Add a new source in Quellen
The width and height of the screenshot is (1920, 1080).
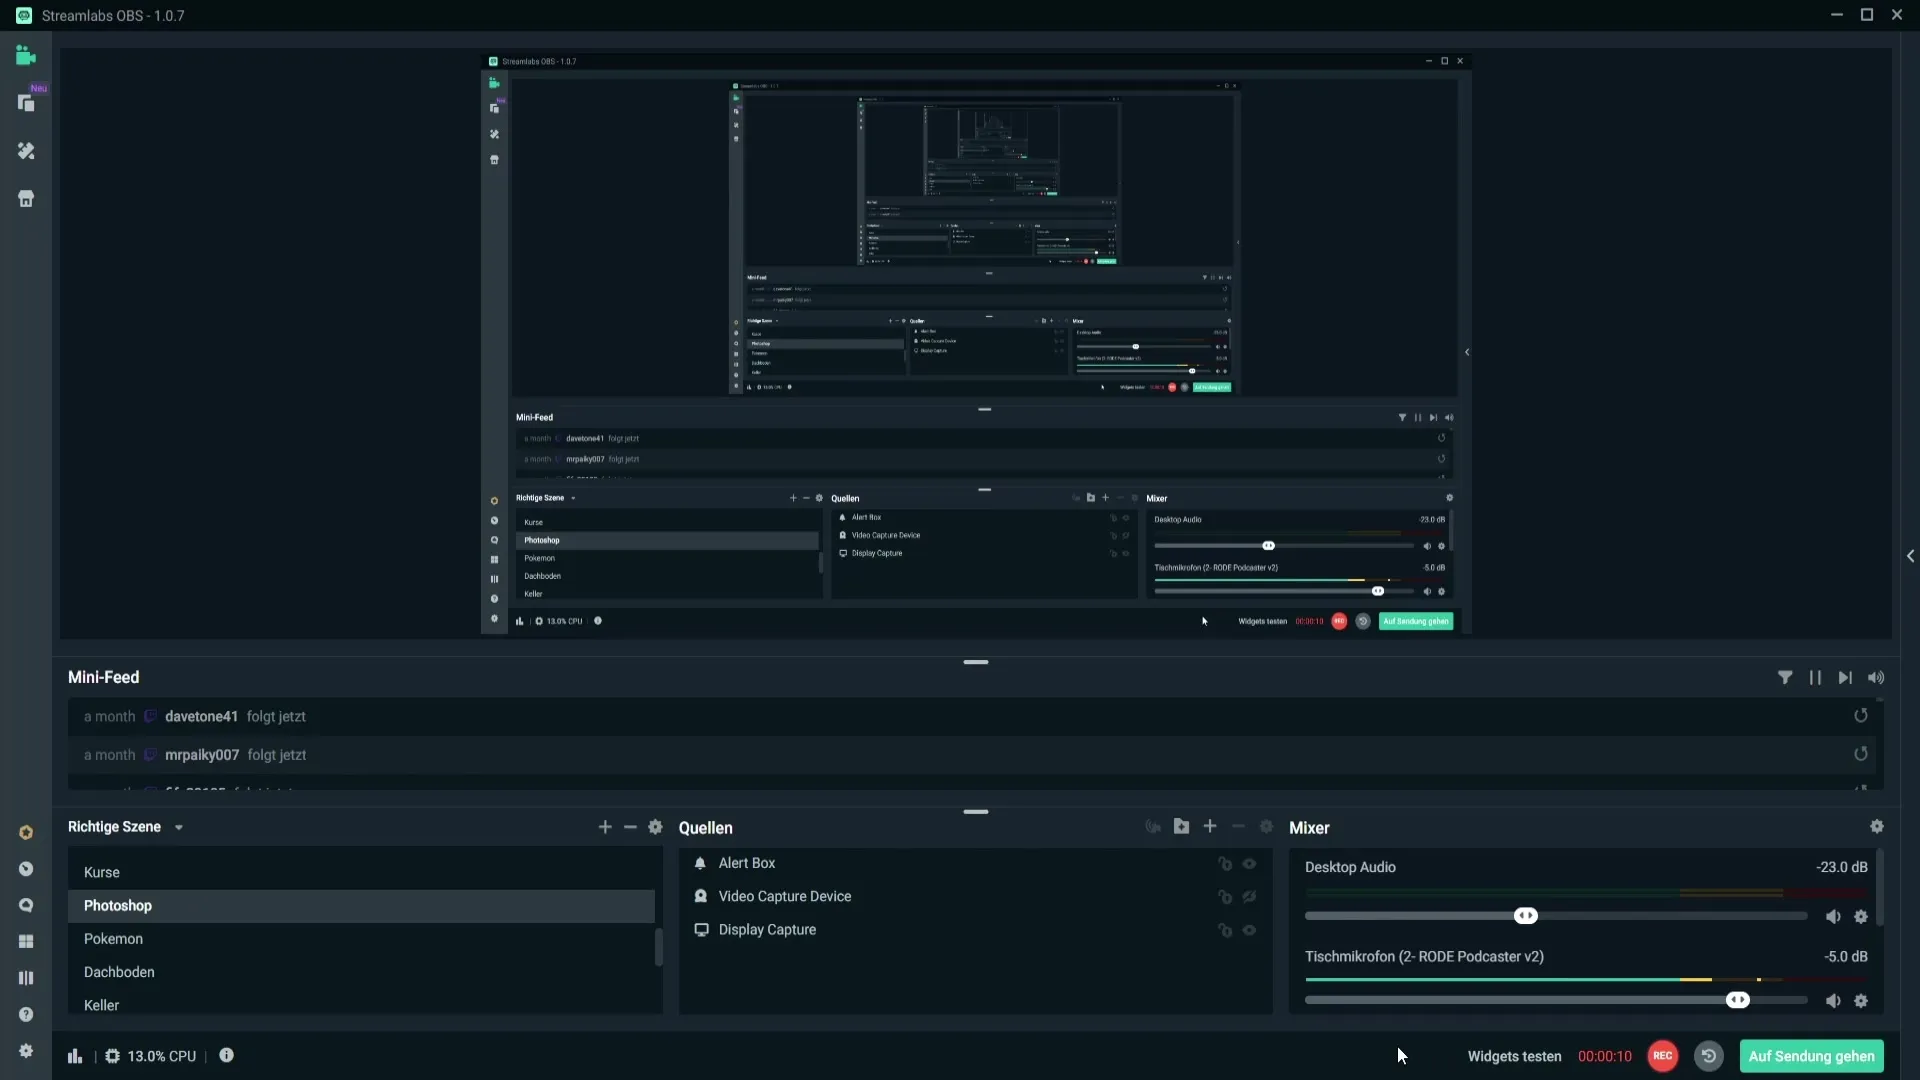tap(1210, 826)
